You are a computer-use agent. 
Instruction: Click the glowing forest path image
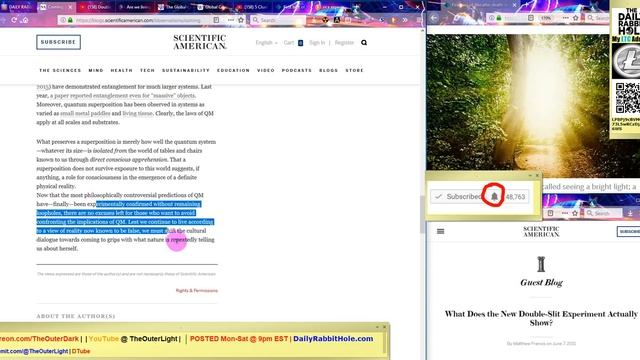point(518,106)
